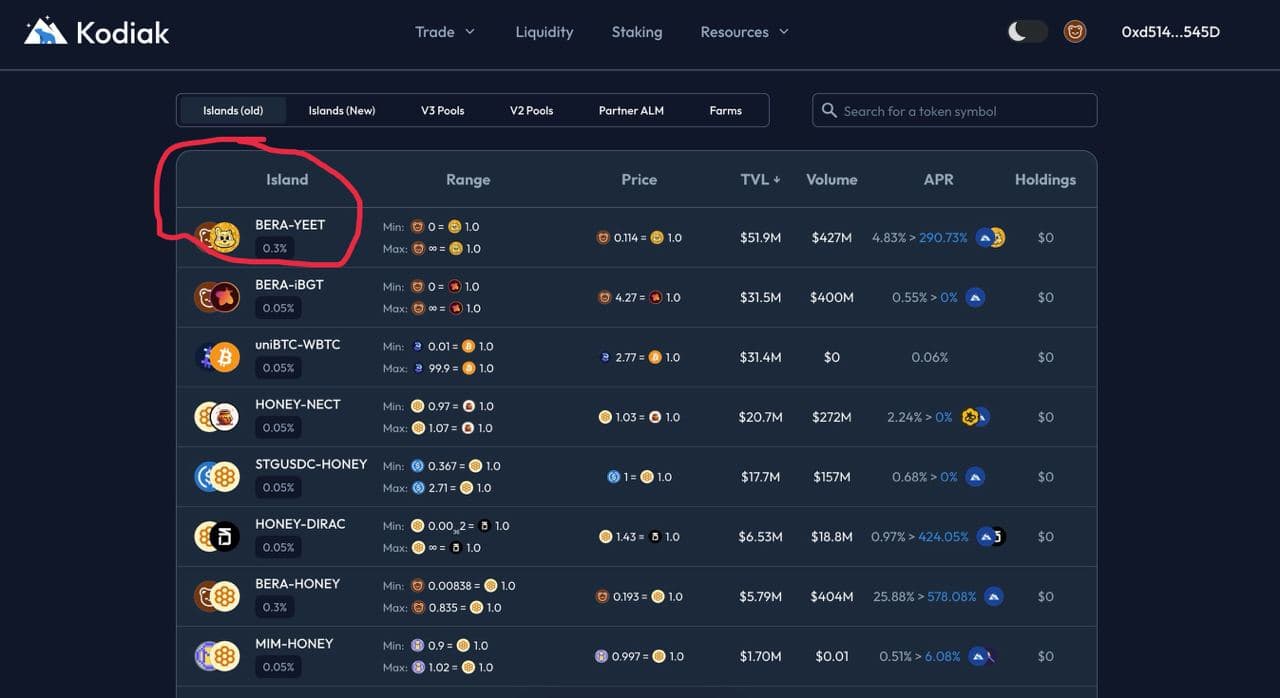Click the 0.3% fee badge under BERA-YEET
This screenshot has height=698, width=1280.
click(x=275, y=248)
